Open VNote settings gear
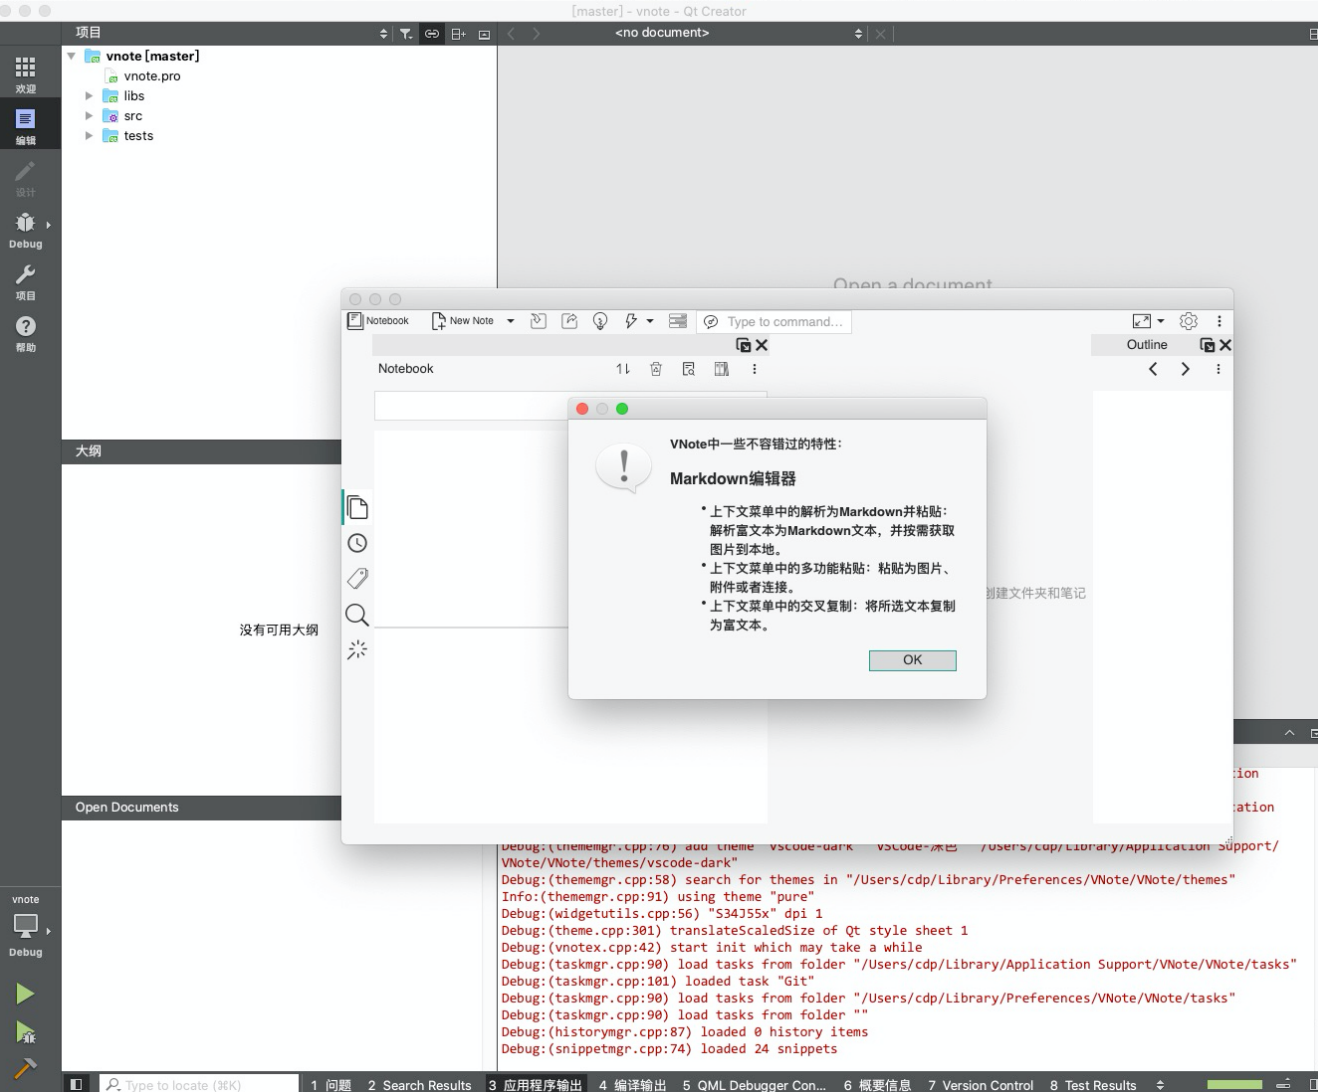 [x=1188, y=321]
